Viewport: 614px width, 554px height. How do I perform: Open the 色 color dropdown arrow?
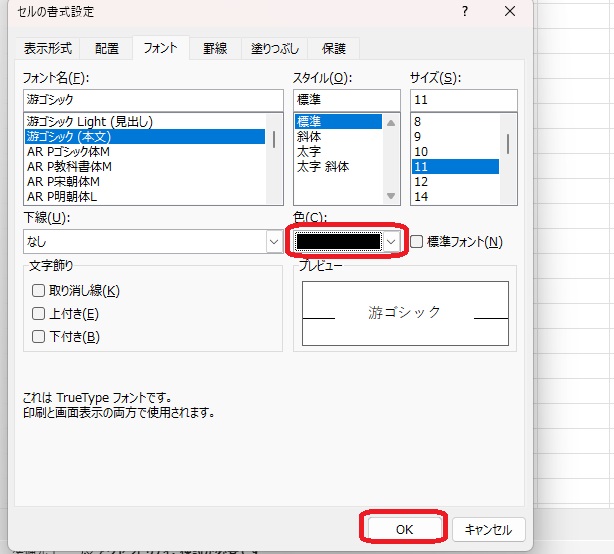click(392, 241)
